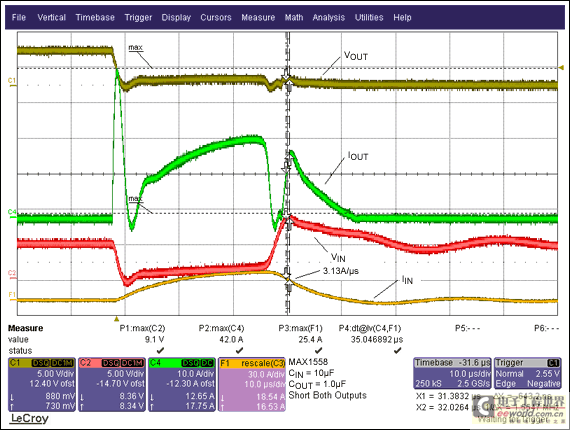Open the Measure menu

tap(258, 17)
